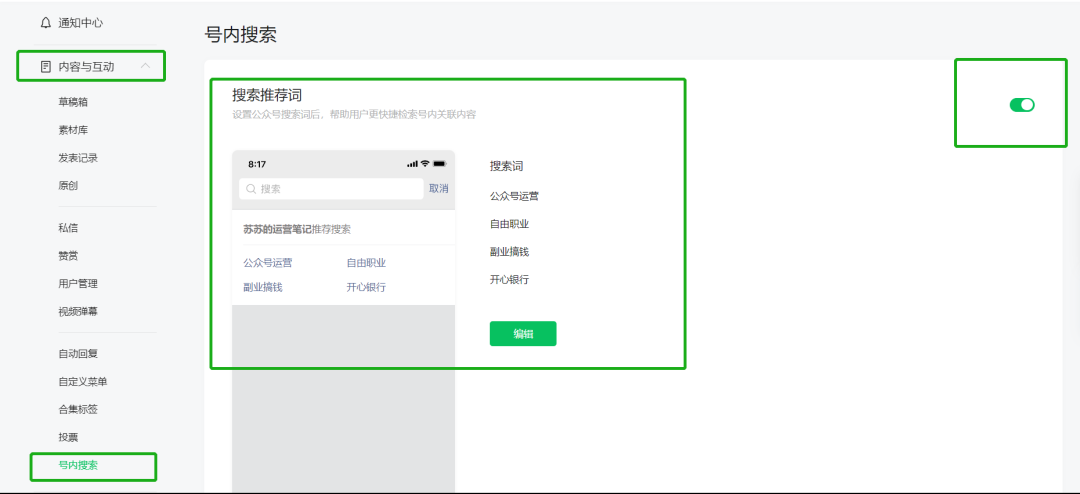1080x494 pixels.
Task: Click the 搜索推荐词 section title
Action: click(267, 95)
